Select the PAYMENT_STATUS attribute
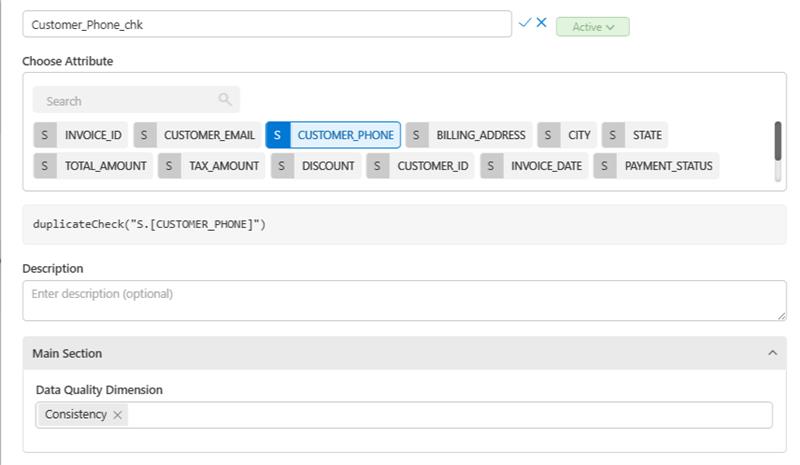The width and height of the screenshot is (800, 465). click(x=656, y=166)
